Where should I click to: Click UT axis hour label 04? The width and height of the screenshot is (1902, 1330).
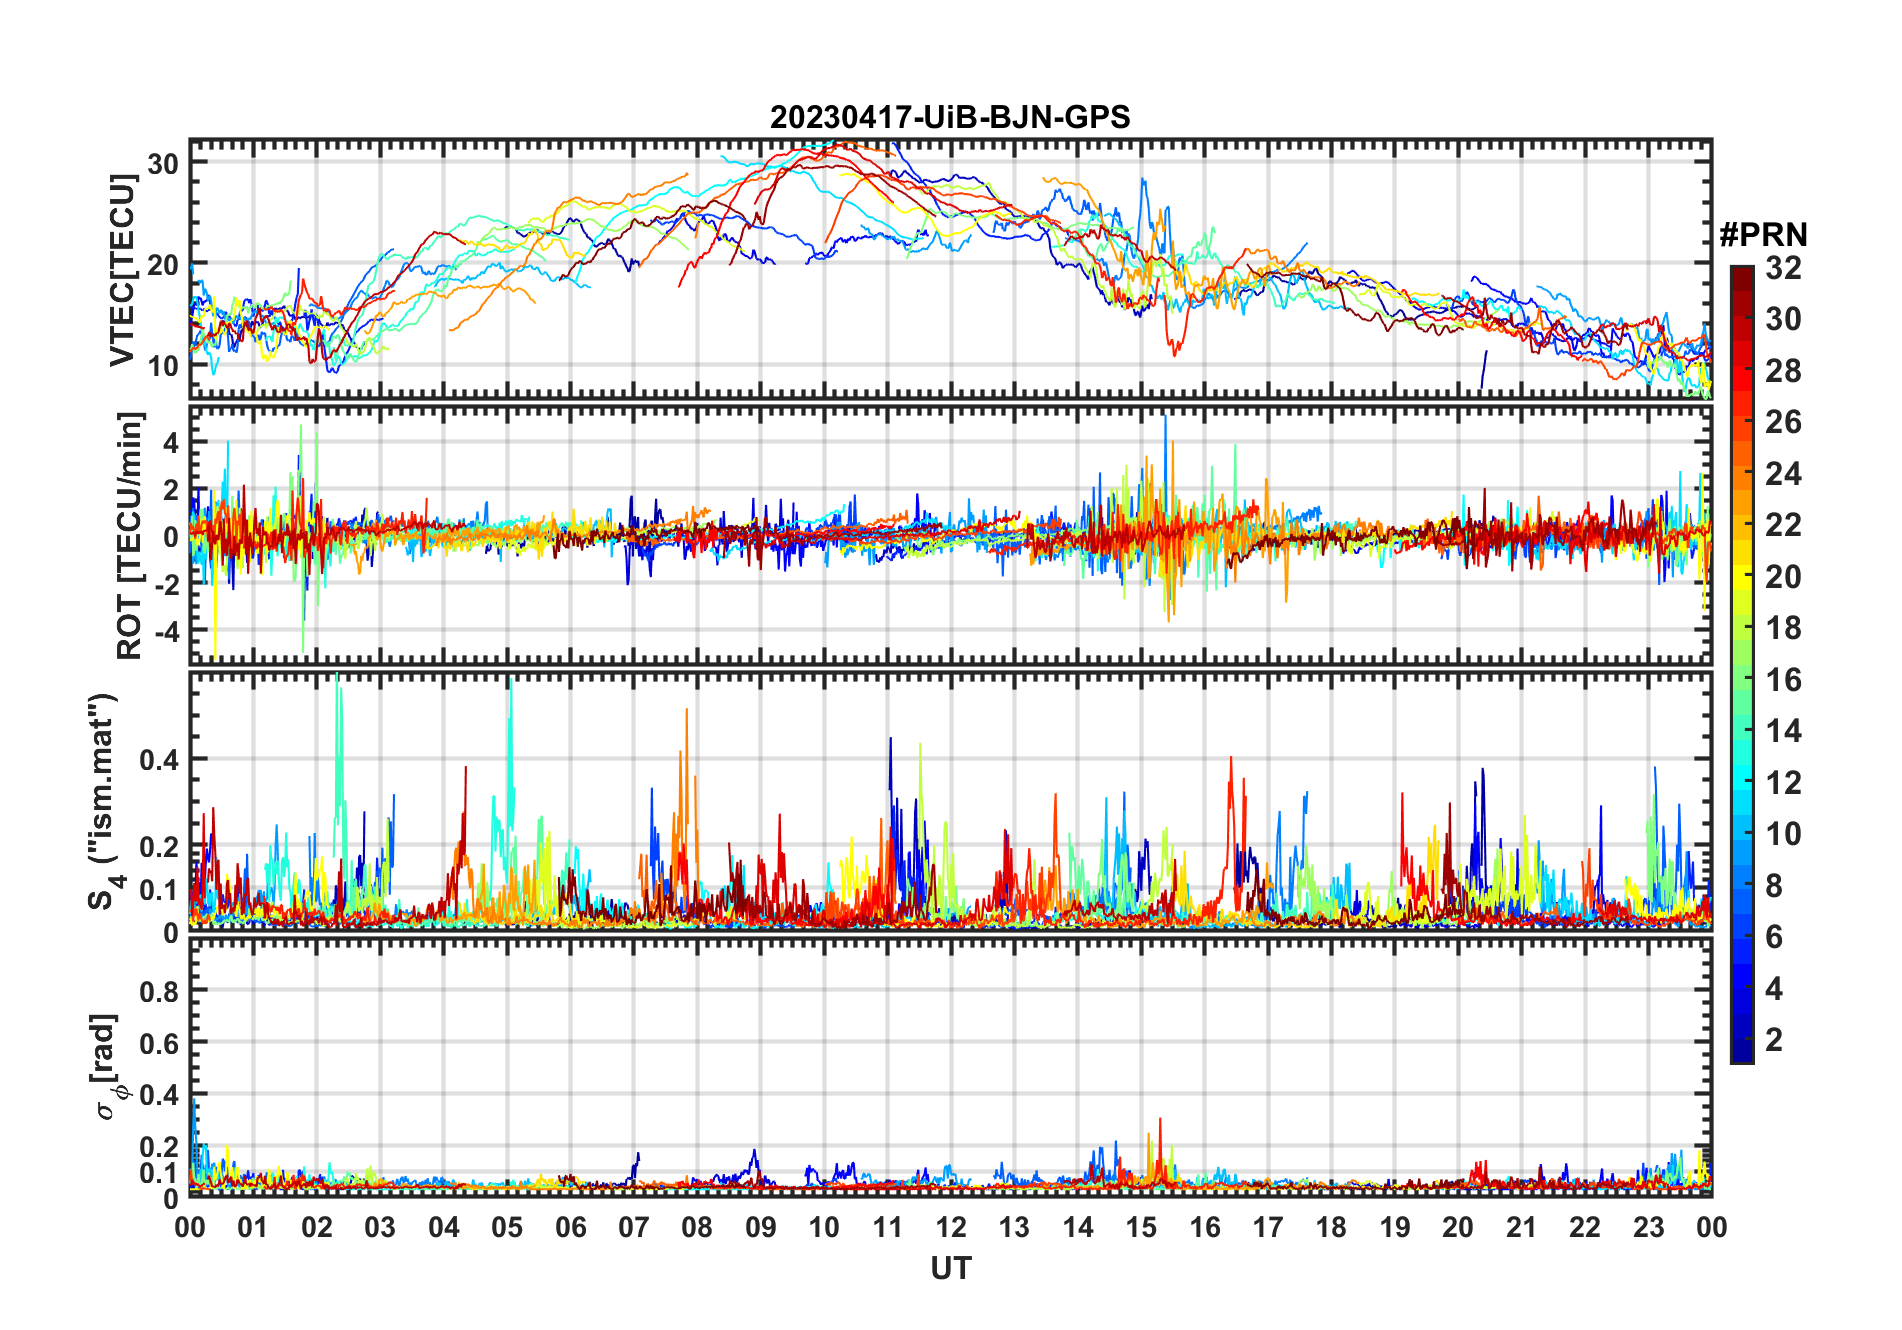[x=444, y=1227]
